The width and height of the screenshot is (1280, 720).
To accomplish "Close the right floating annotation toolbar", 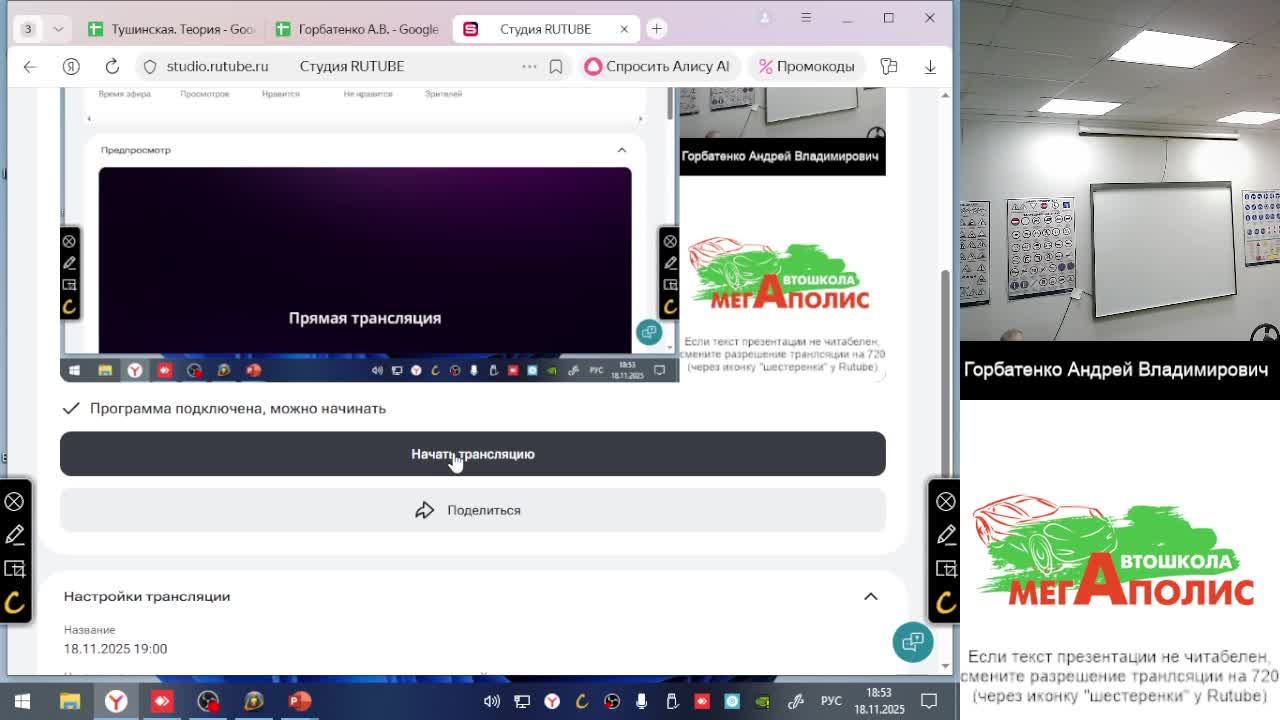I will click(x=946, y=501).
